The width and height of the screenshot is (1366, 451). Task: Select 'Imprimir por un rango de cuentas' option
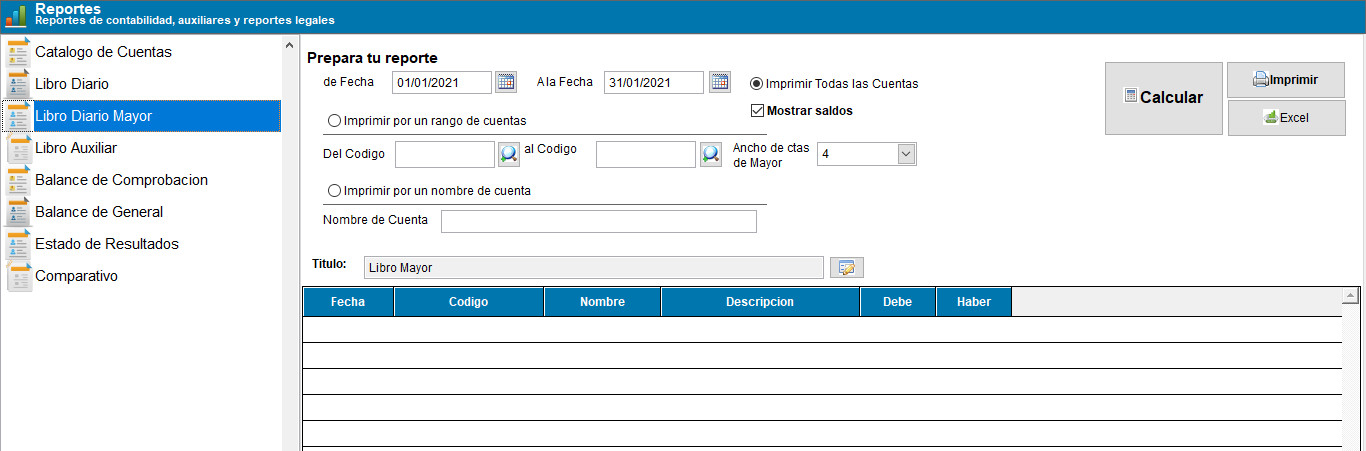pos(334,121)
